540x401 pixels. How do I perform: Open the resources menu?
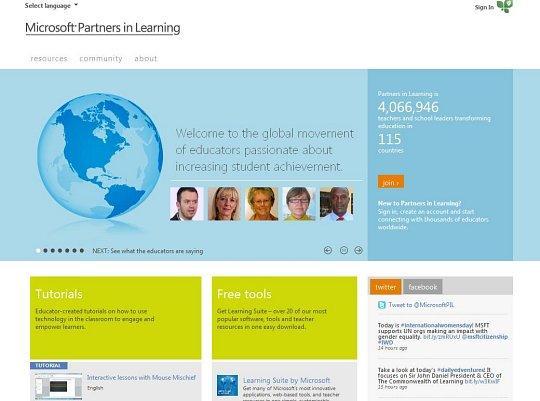pyautogui.click(x=49, y=59)
